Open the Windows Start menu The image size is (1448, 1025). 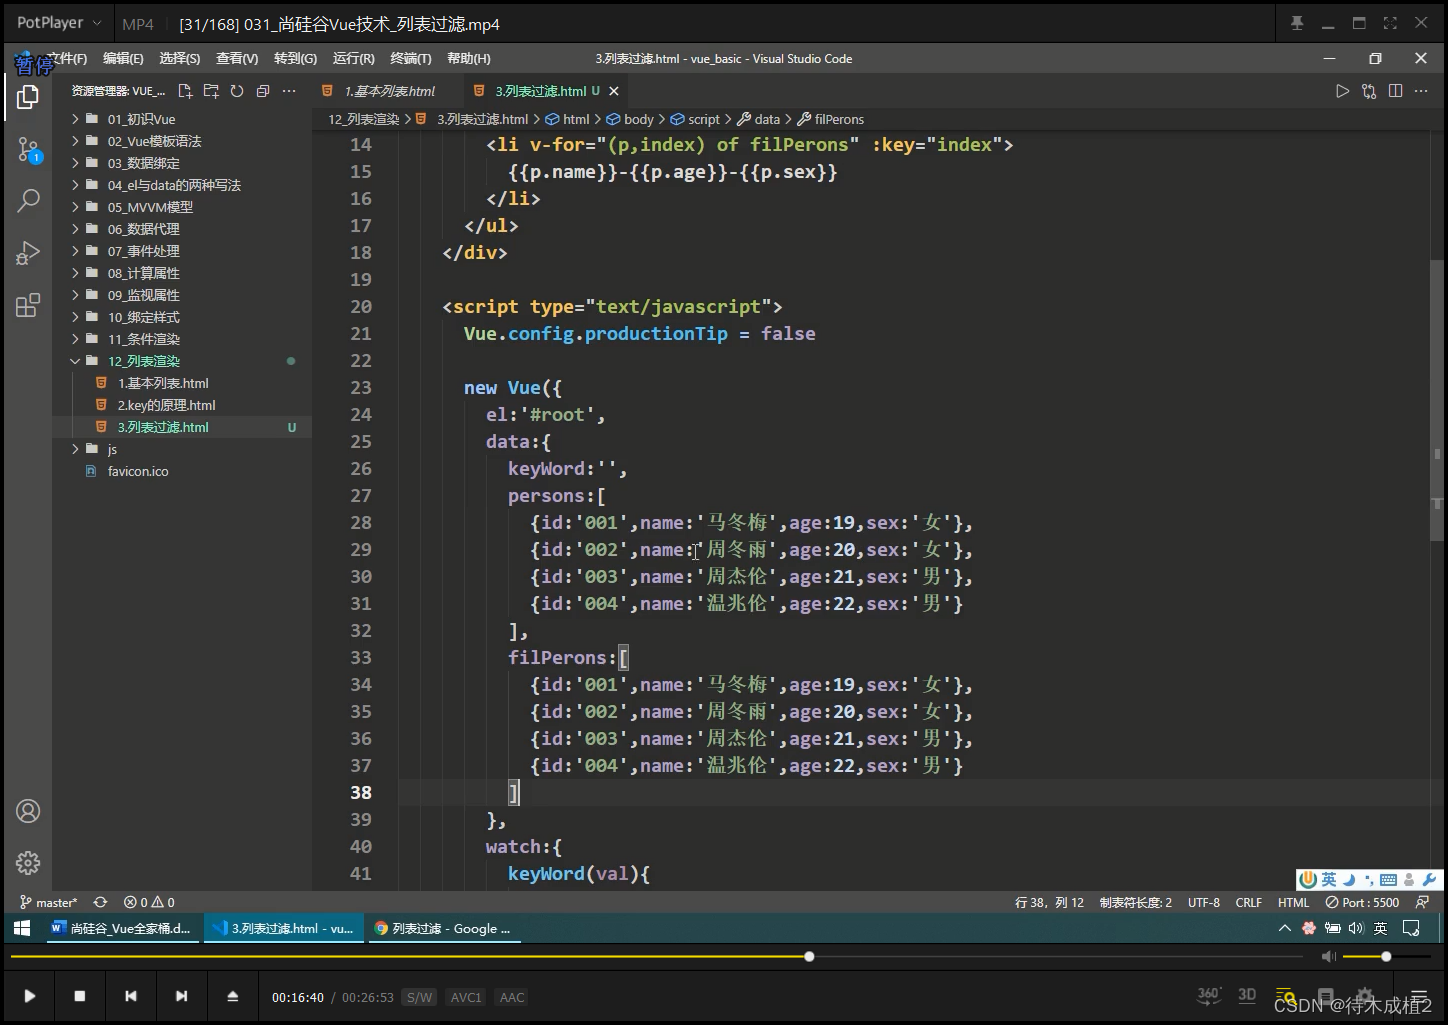[x=21, y=928]
